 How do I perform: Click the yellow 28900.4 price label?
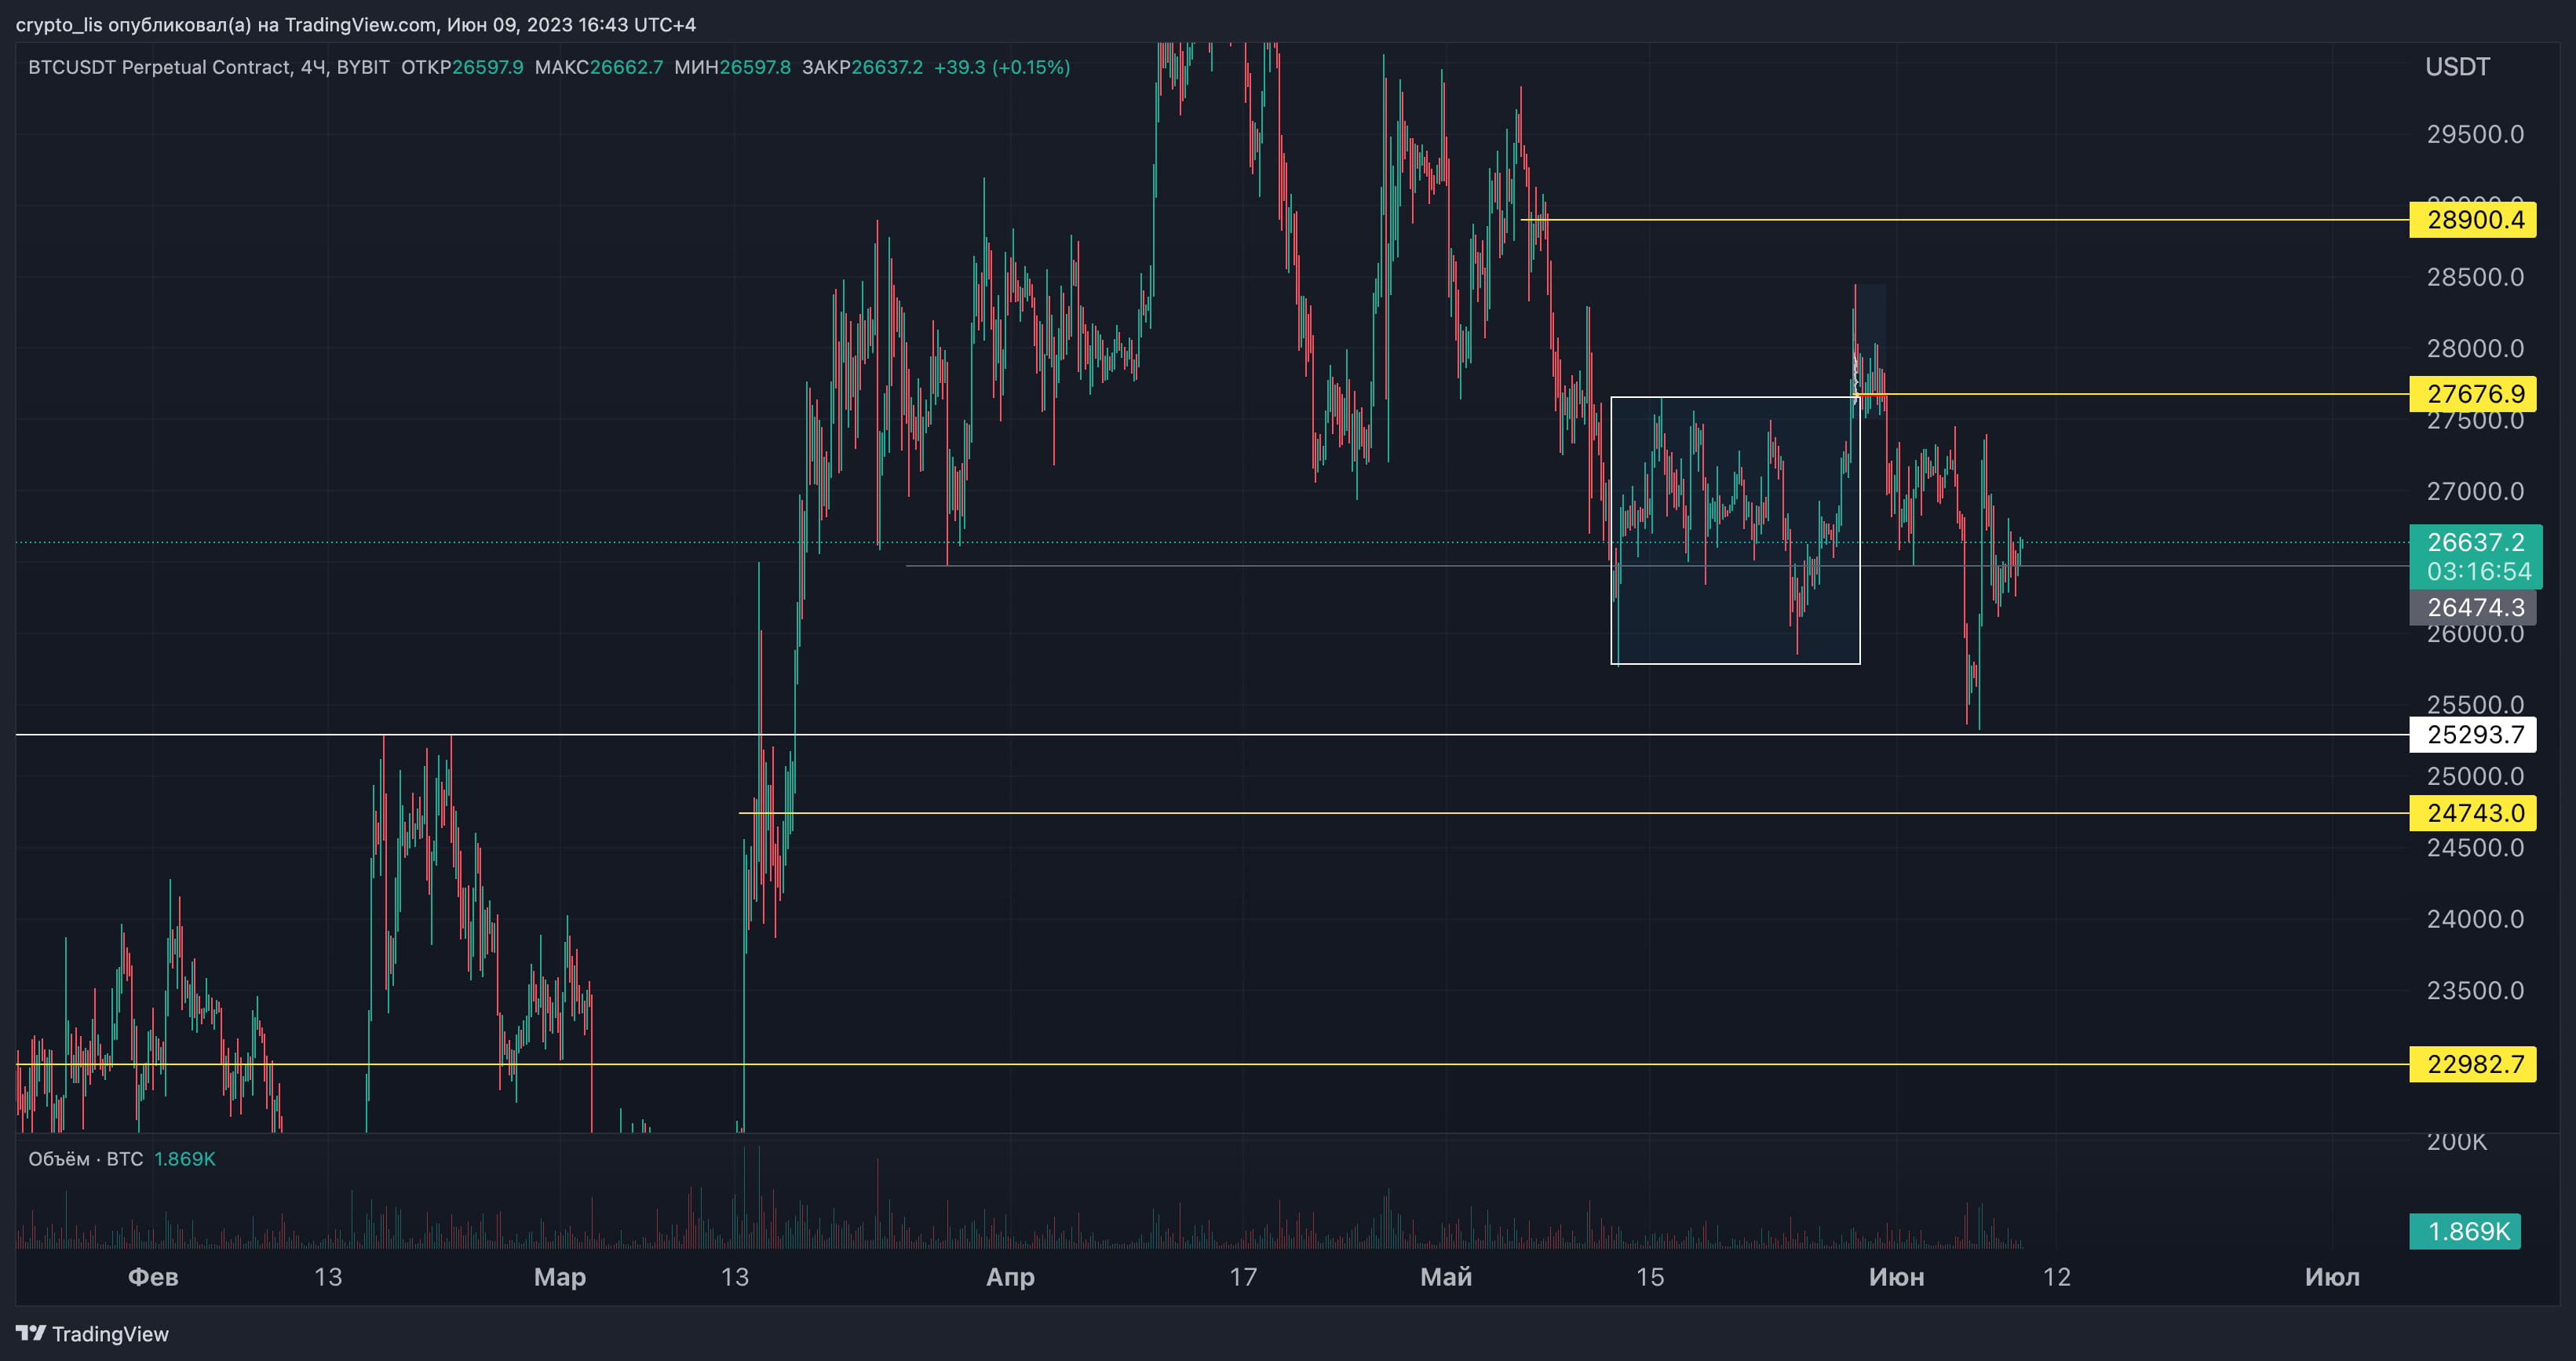2472,220
